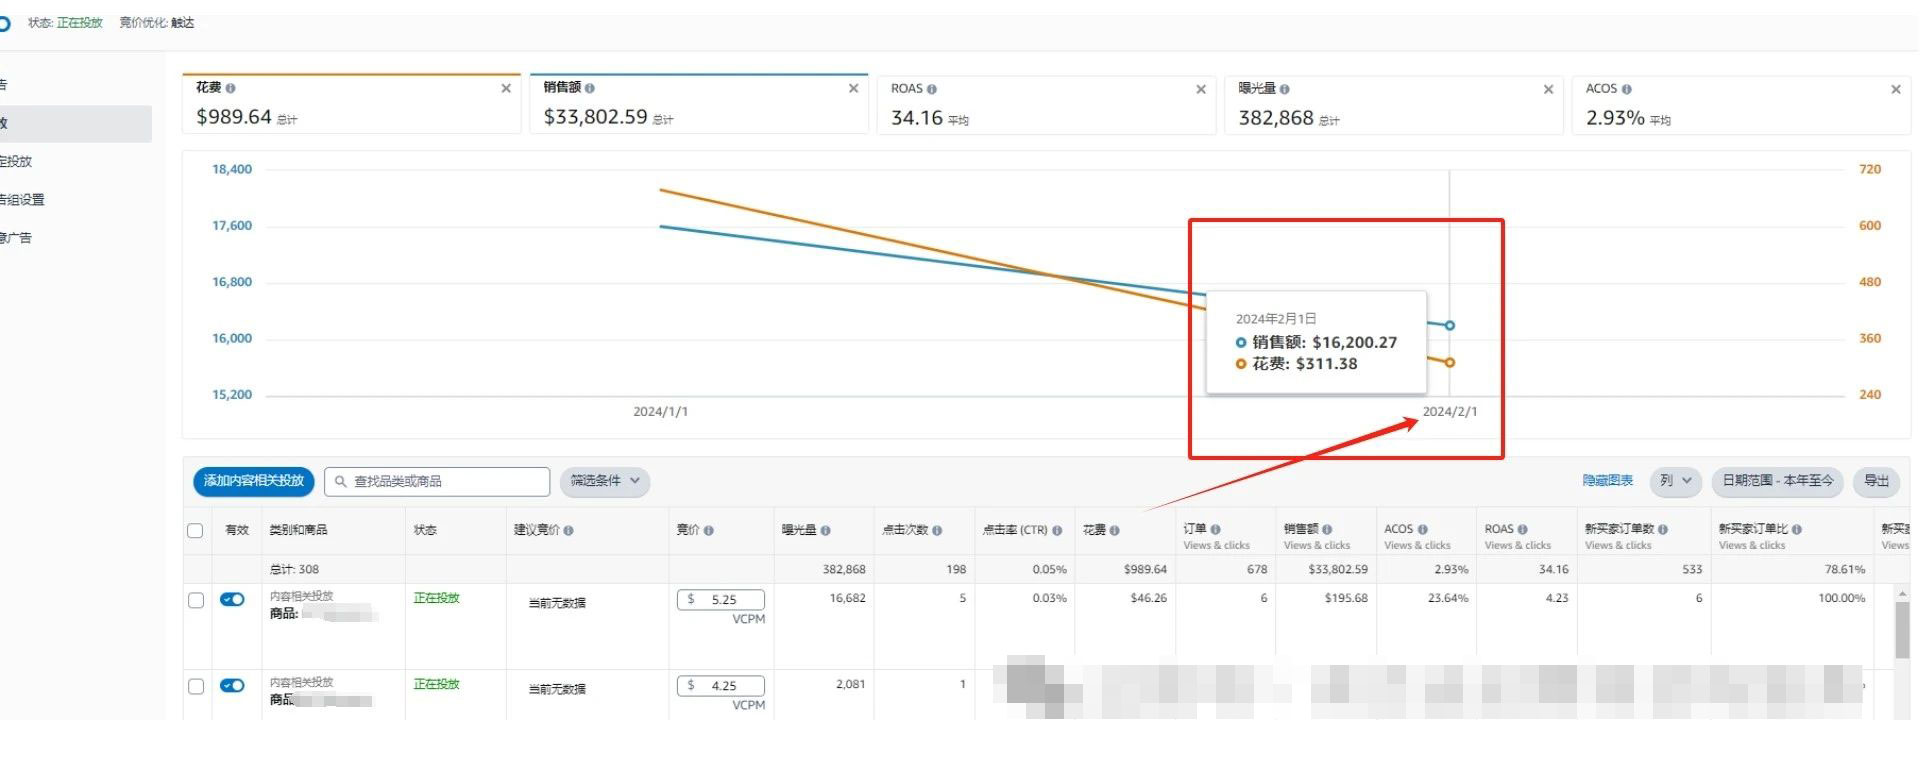1920x767 pixels.
Task: Click 正在投放 status in the $5.25 row
Action: point(437,598)
